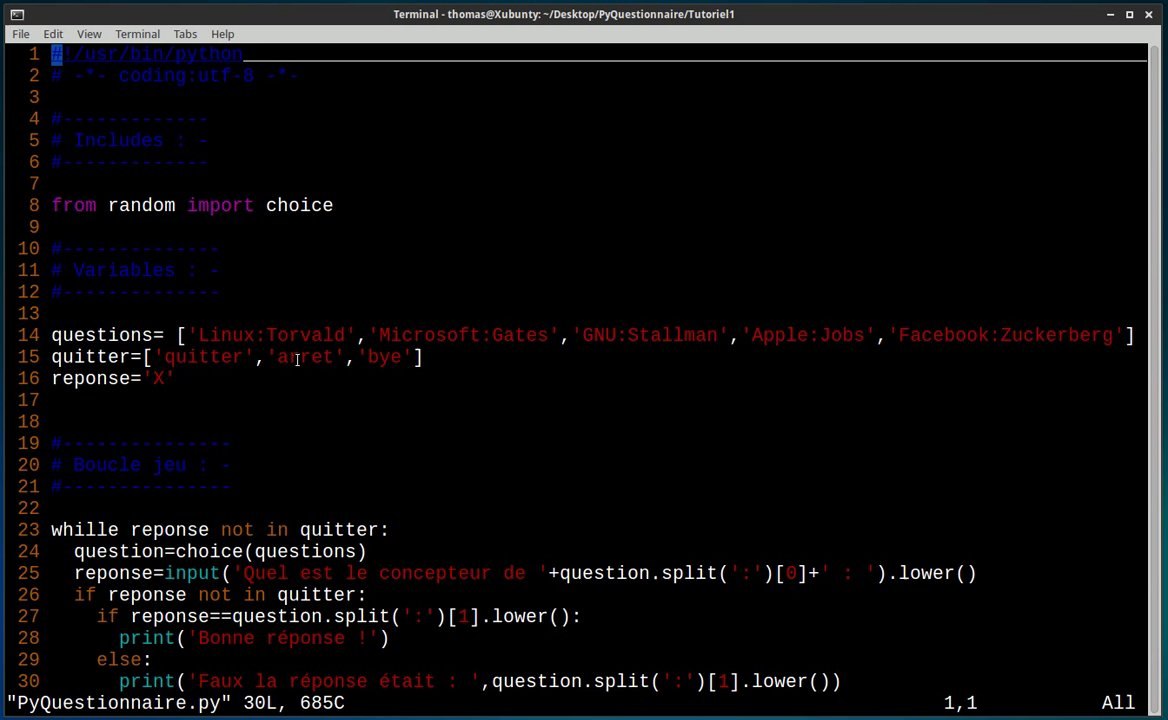Click line number 14 in gutter
Image resolution: width=1168 pixels, height=720 pixels.
(x=28, y=335)
